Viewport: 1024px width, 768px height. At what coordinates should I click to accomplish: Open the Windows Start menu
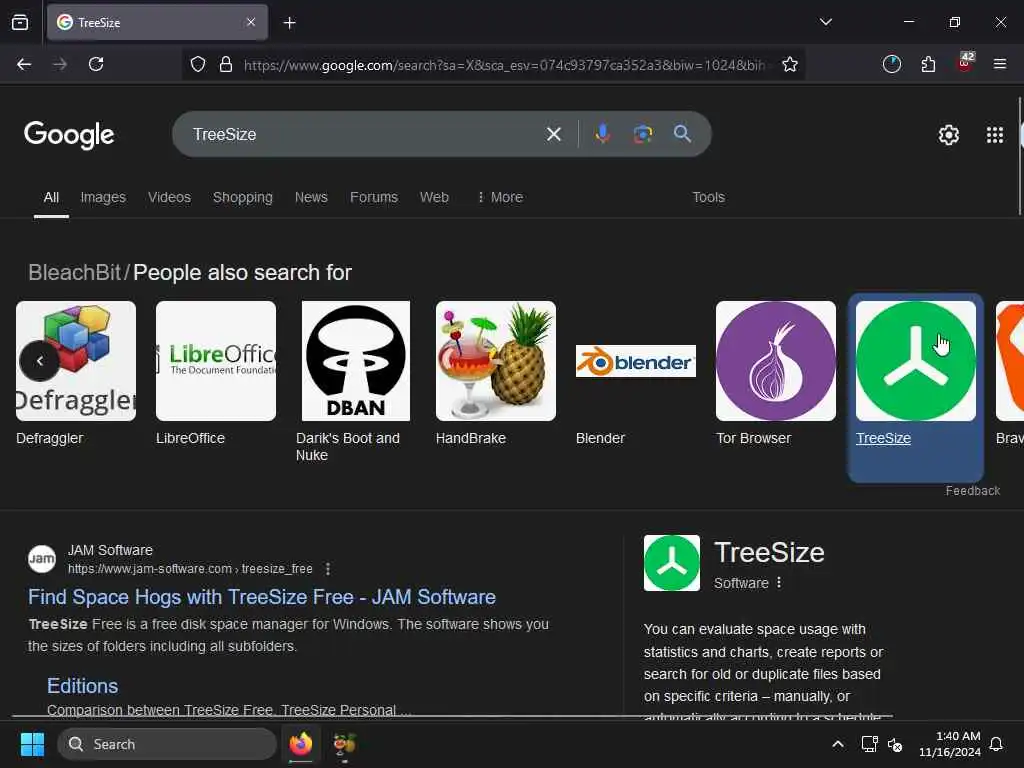(x=32, y=744)
